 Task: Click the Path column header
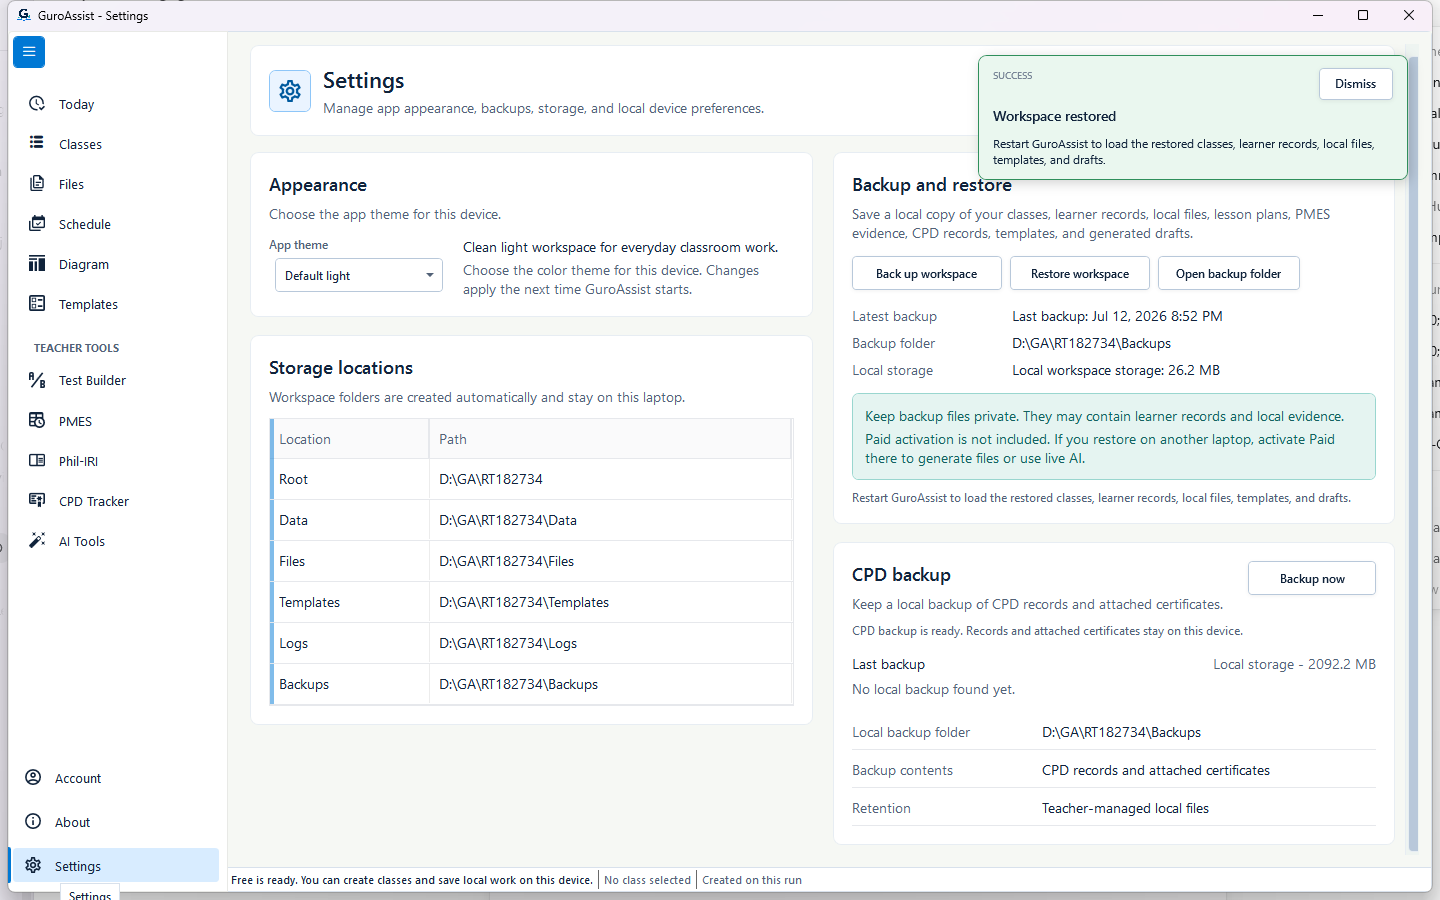610,439
